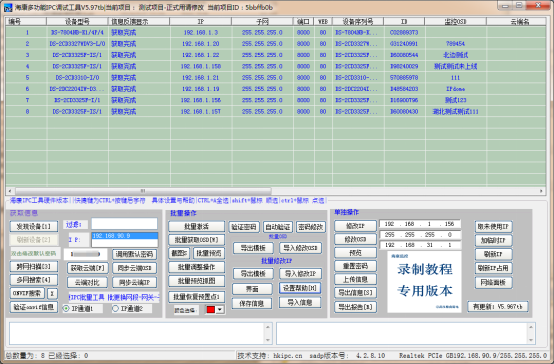This screenshot has height=364, width=554.
Task: Start 多网搜索[4] search
Action: pyautogui.click(x=34, y=280)
